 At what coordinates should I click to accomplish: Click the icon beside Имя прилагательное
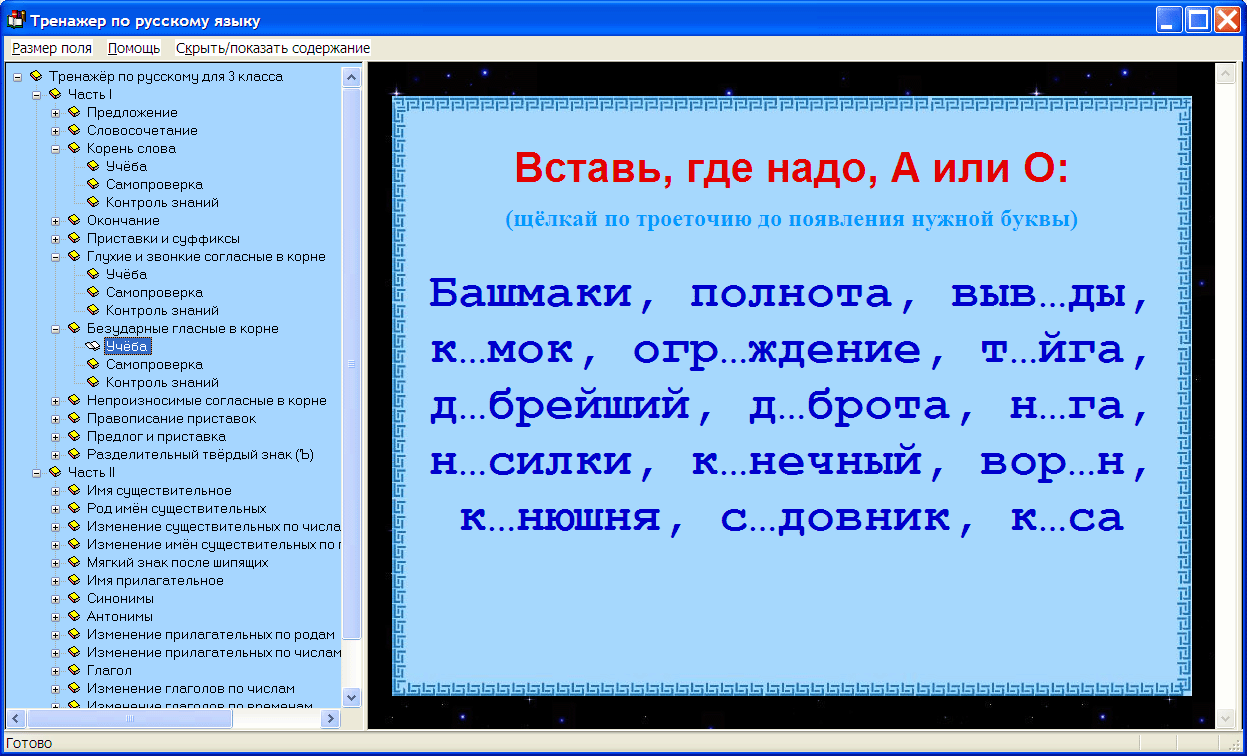[74, 581]
